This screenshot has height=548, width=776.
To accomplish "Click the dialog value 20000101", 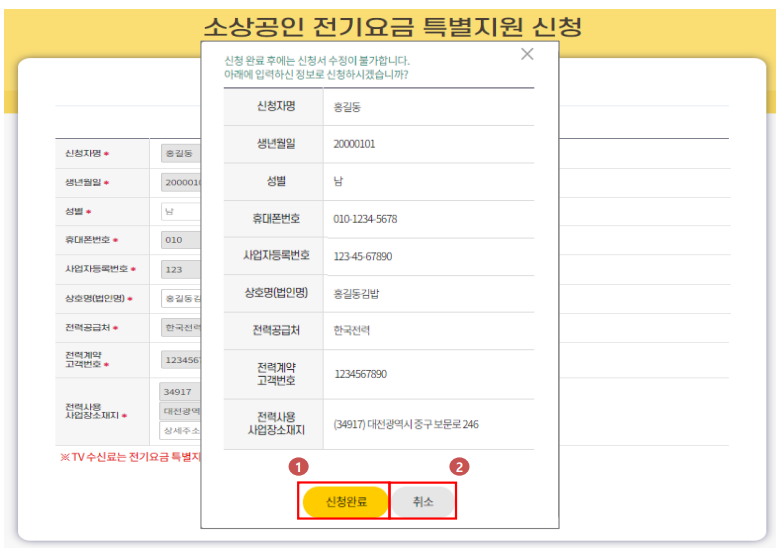I will (354, 144).
